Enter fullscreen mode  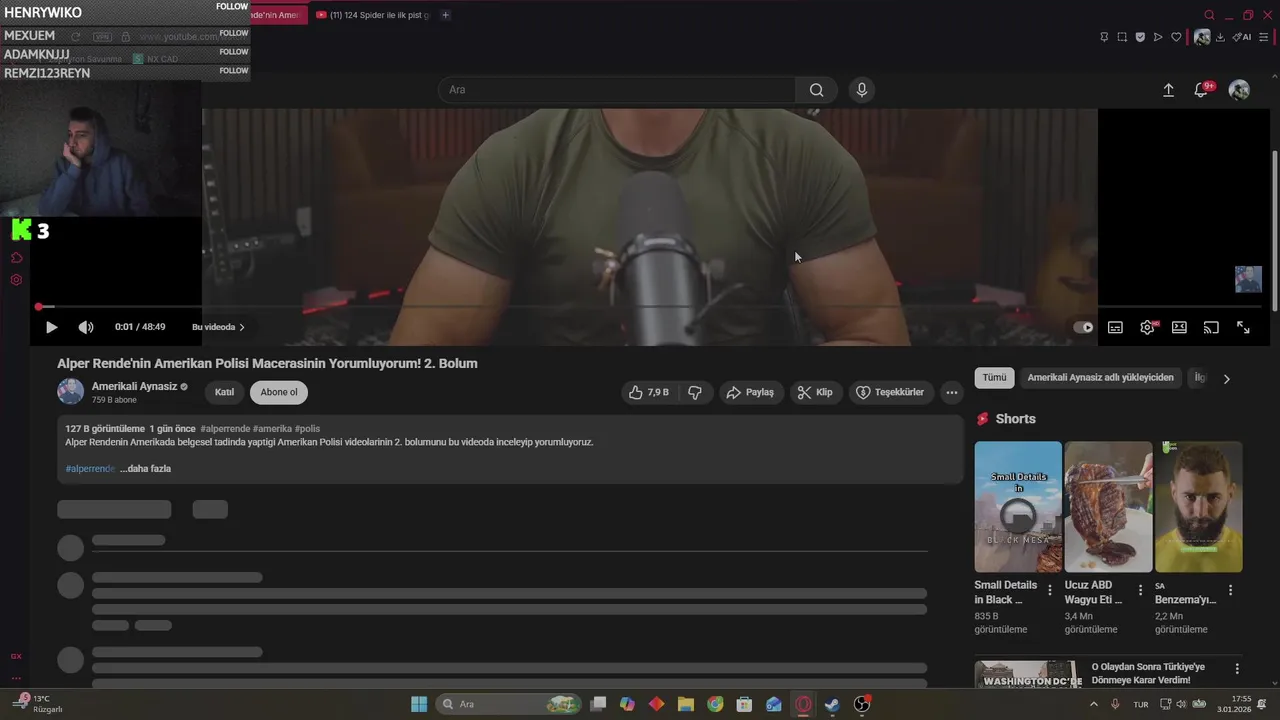(1243, 327)
